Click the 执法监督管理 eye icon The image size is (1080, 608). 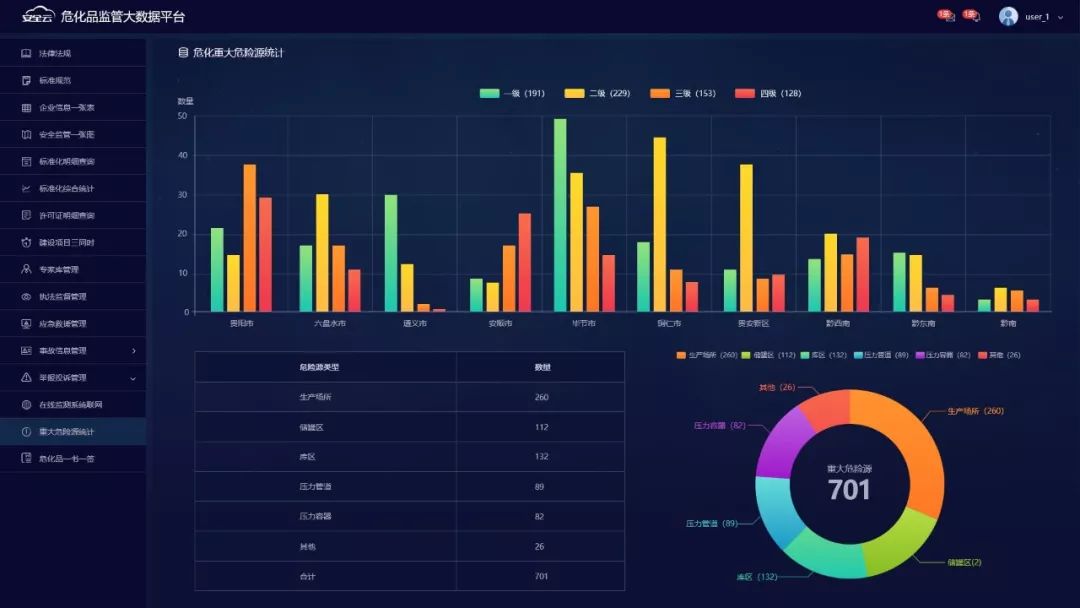(27, 296)
